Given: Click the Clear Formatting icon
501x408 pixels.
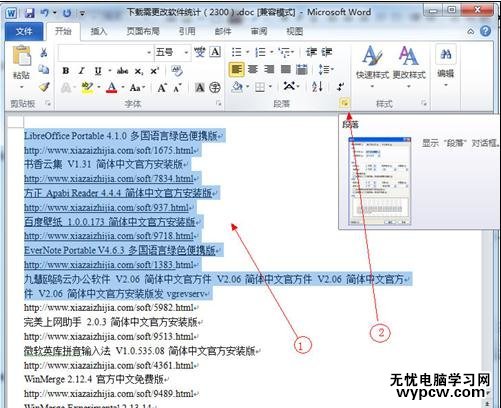Looking at the screenshot, I should pos(177,70).
